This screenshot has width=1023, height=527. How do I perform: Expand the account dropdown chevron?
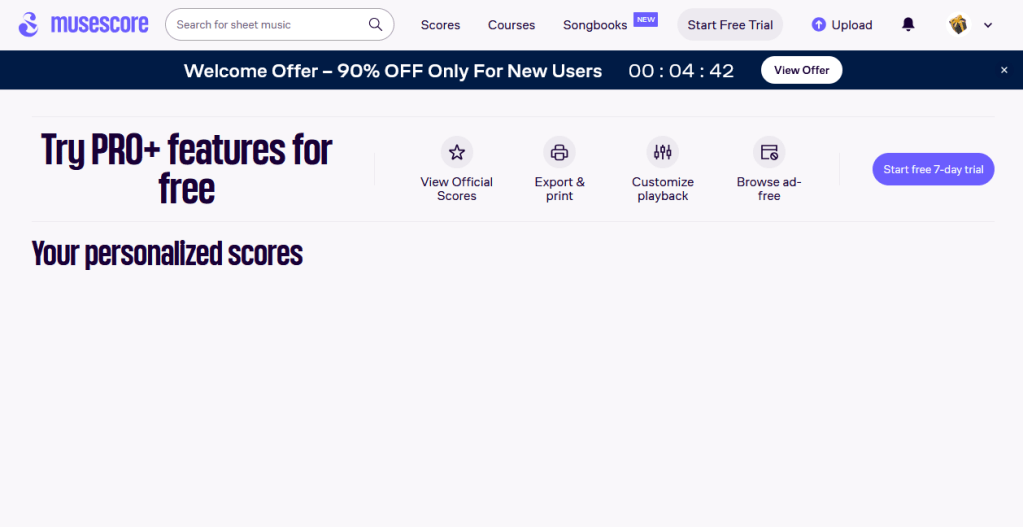click(x=988, y=26)
